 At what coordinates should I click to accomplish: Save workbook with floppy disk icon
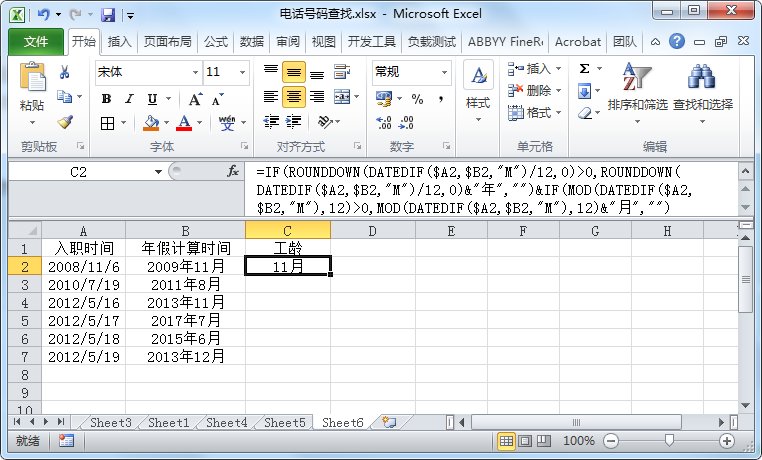point(107,15)
